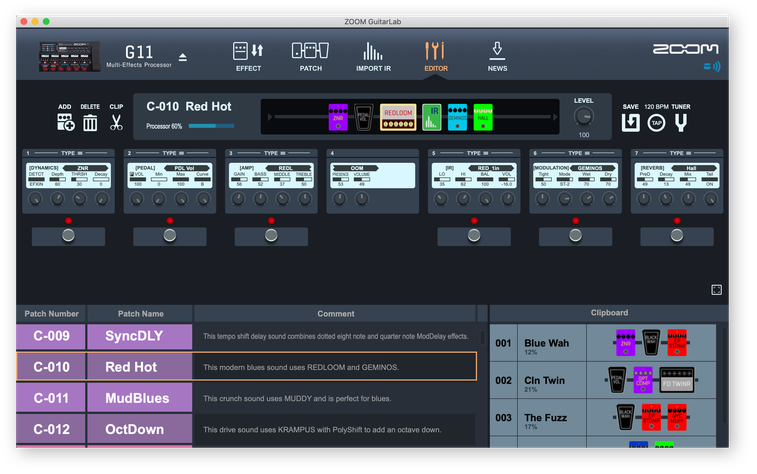The width and height of the screenshot is (757, 474).
Task: Select clipboard entry Cln Twin
Action: 545,380
